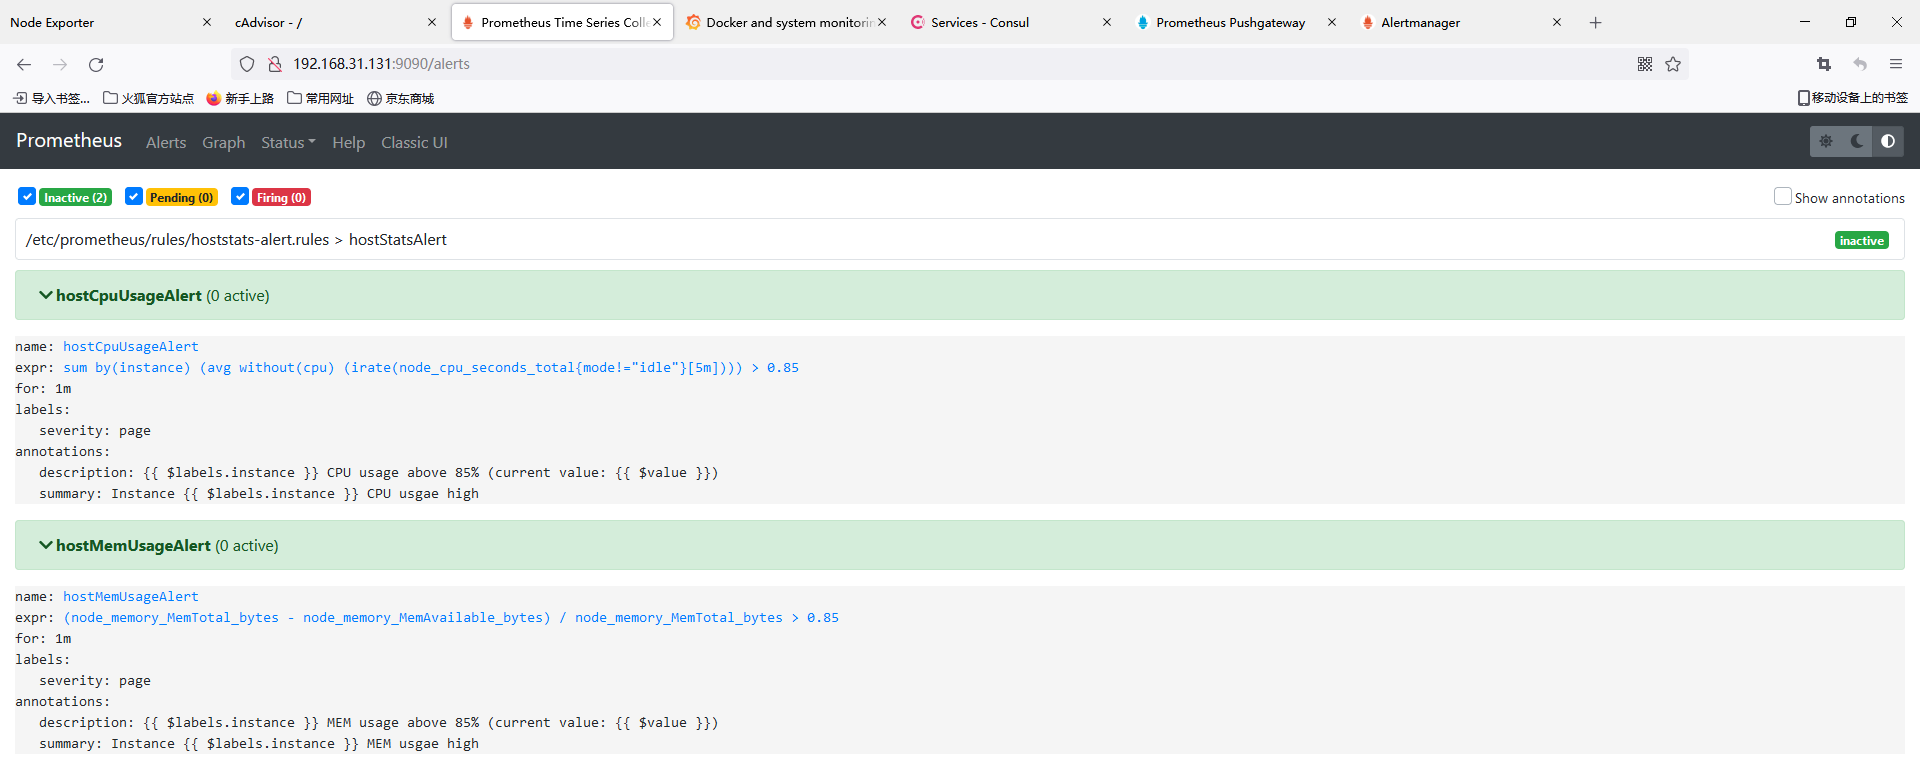Screen dimensions: 1920x765
Task: Open the Status dropdown menu
Action: coord(288,142)
